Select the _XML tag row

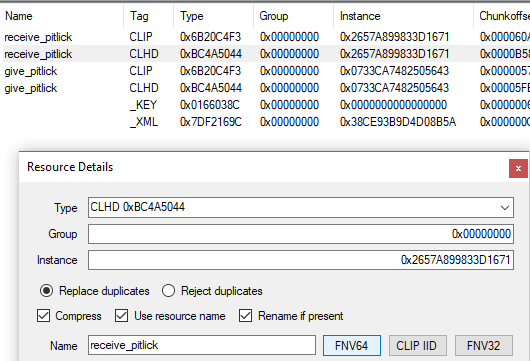point(266,122)
